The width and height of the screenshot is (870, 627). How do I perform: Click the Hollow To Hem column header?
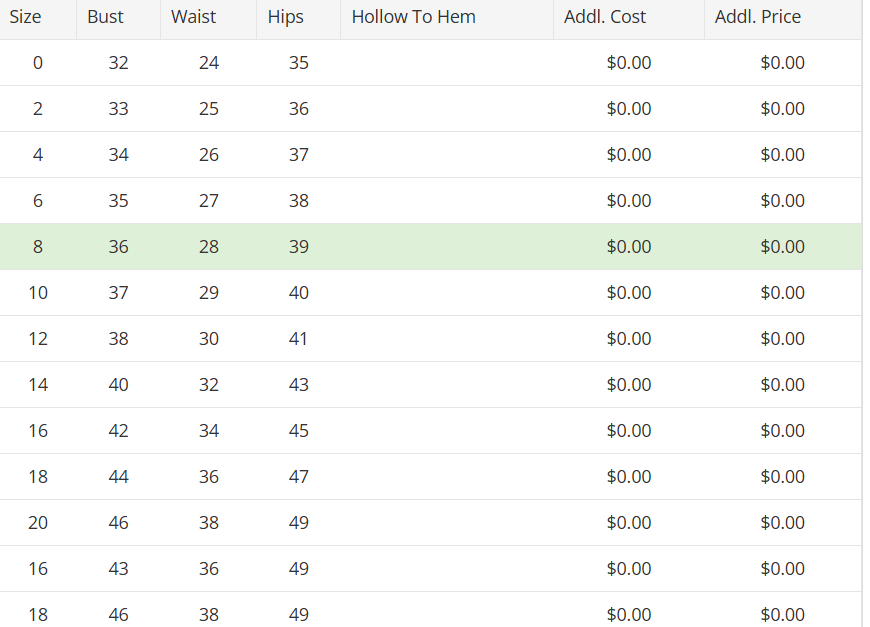[447, 17]
